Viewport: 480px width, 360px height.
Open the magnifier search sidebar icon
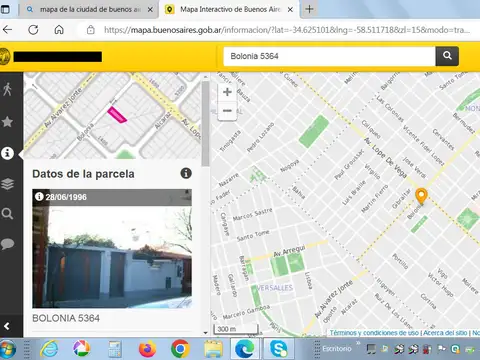[7, 213]
